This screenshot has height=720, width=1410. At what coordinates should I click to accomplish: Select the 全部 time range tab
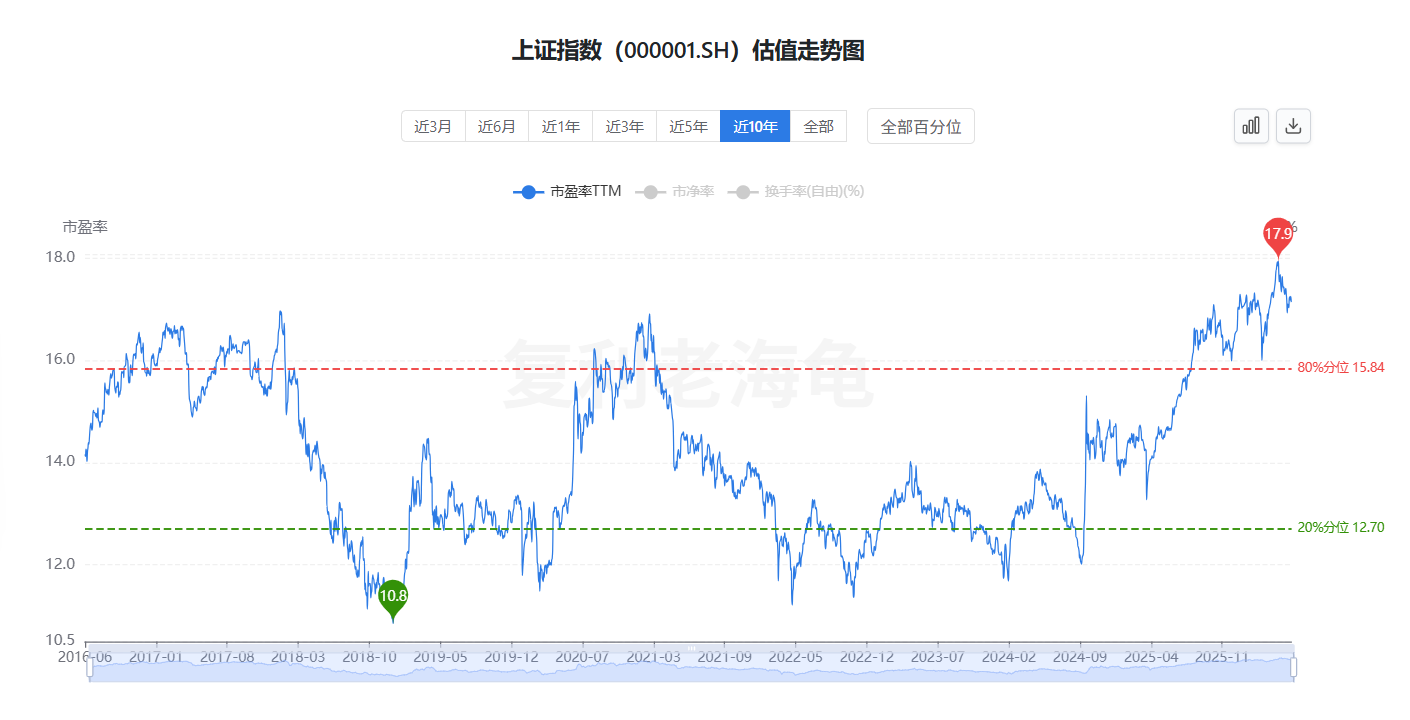click(x=818, y=126)
